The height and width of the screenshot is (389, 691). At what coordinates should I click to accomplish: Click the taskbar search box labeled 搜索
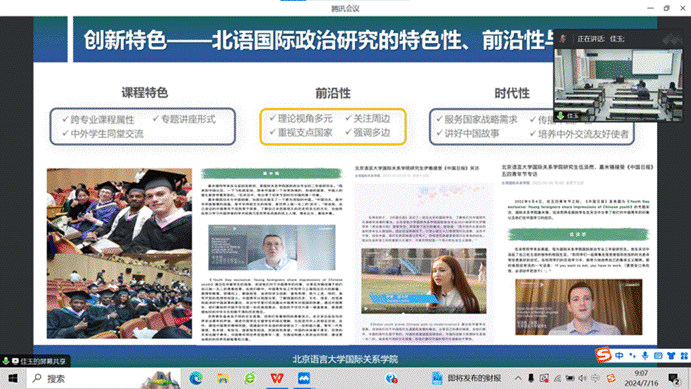[104, 378]
